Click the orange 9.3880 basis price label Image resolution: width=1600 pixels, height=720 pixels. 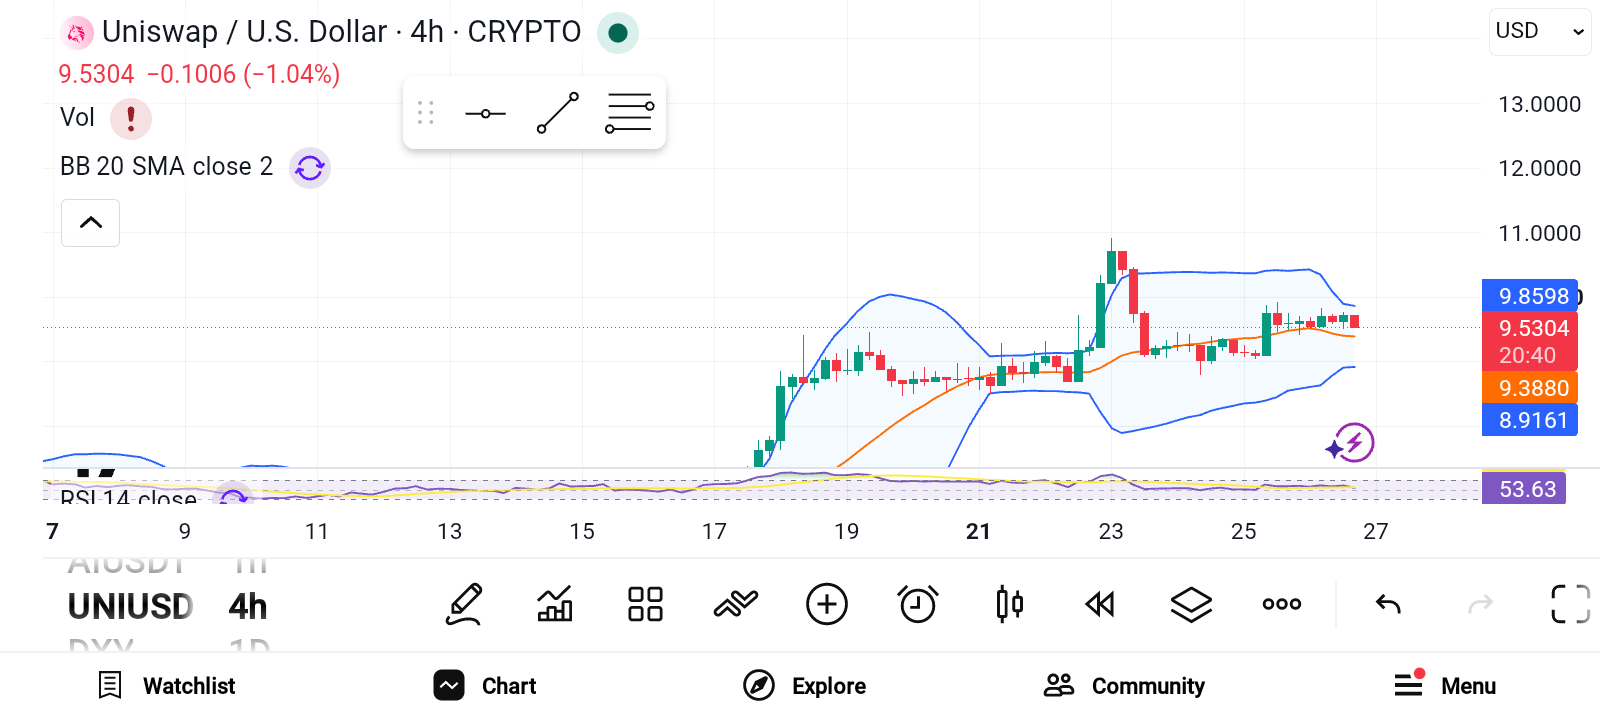click(x=1530, y=388)
